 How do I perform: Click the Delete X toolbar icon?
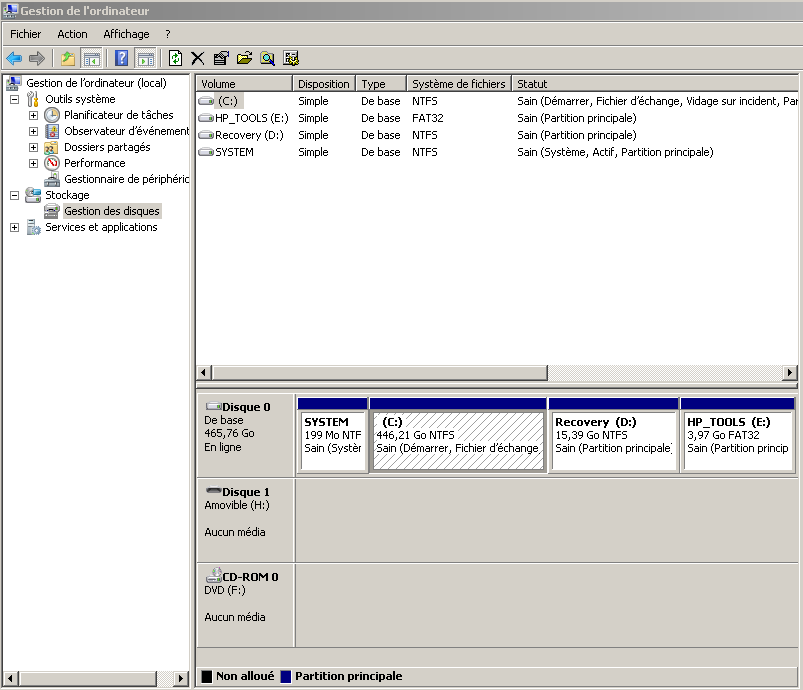point(198,58)
